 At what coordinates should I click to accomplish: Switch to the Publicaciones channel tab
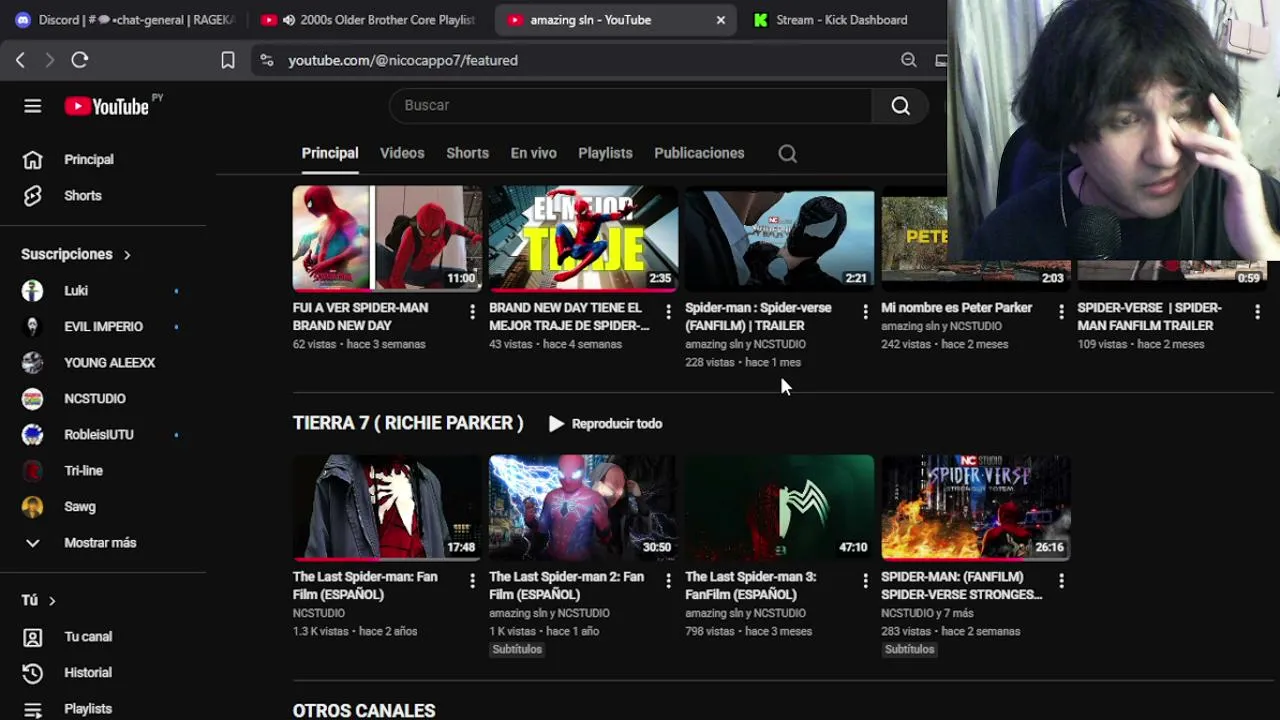699,153
